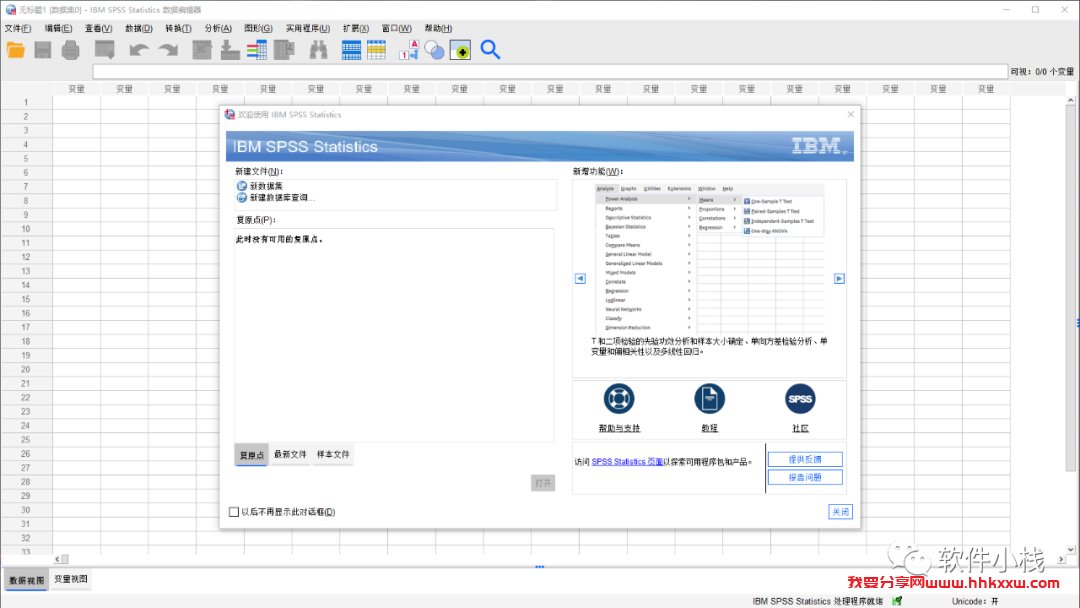This screenshot has height=608, width=1080.
Task: Open the 教程 document icon
Action: pos(709,399)
